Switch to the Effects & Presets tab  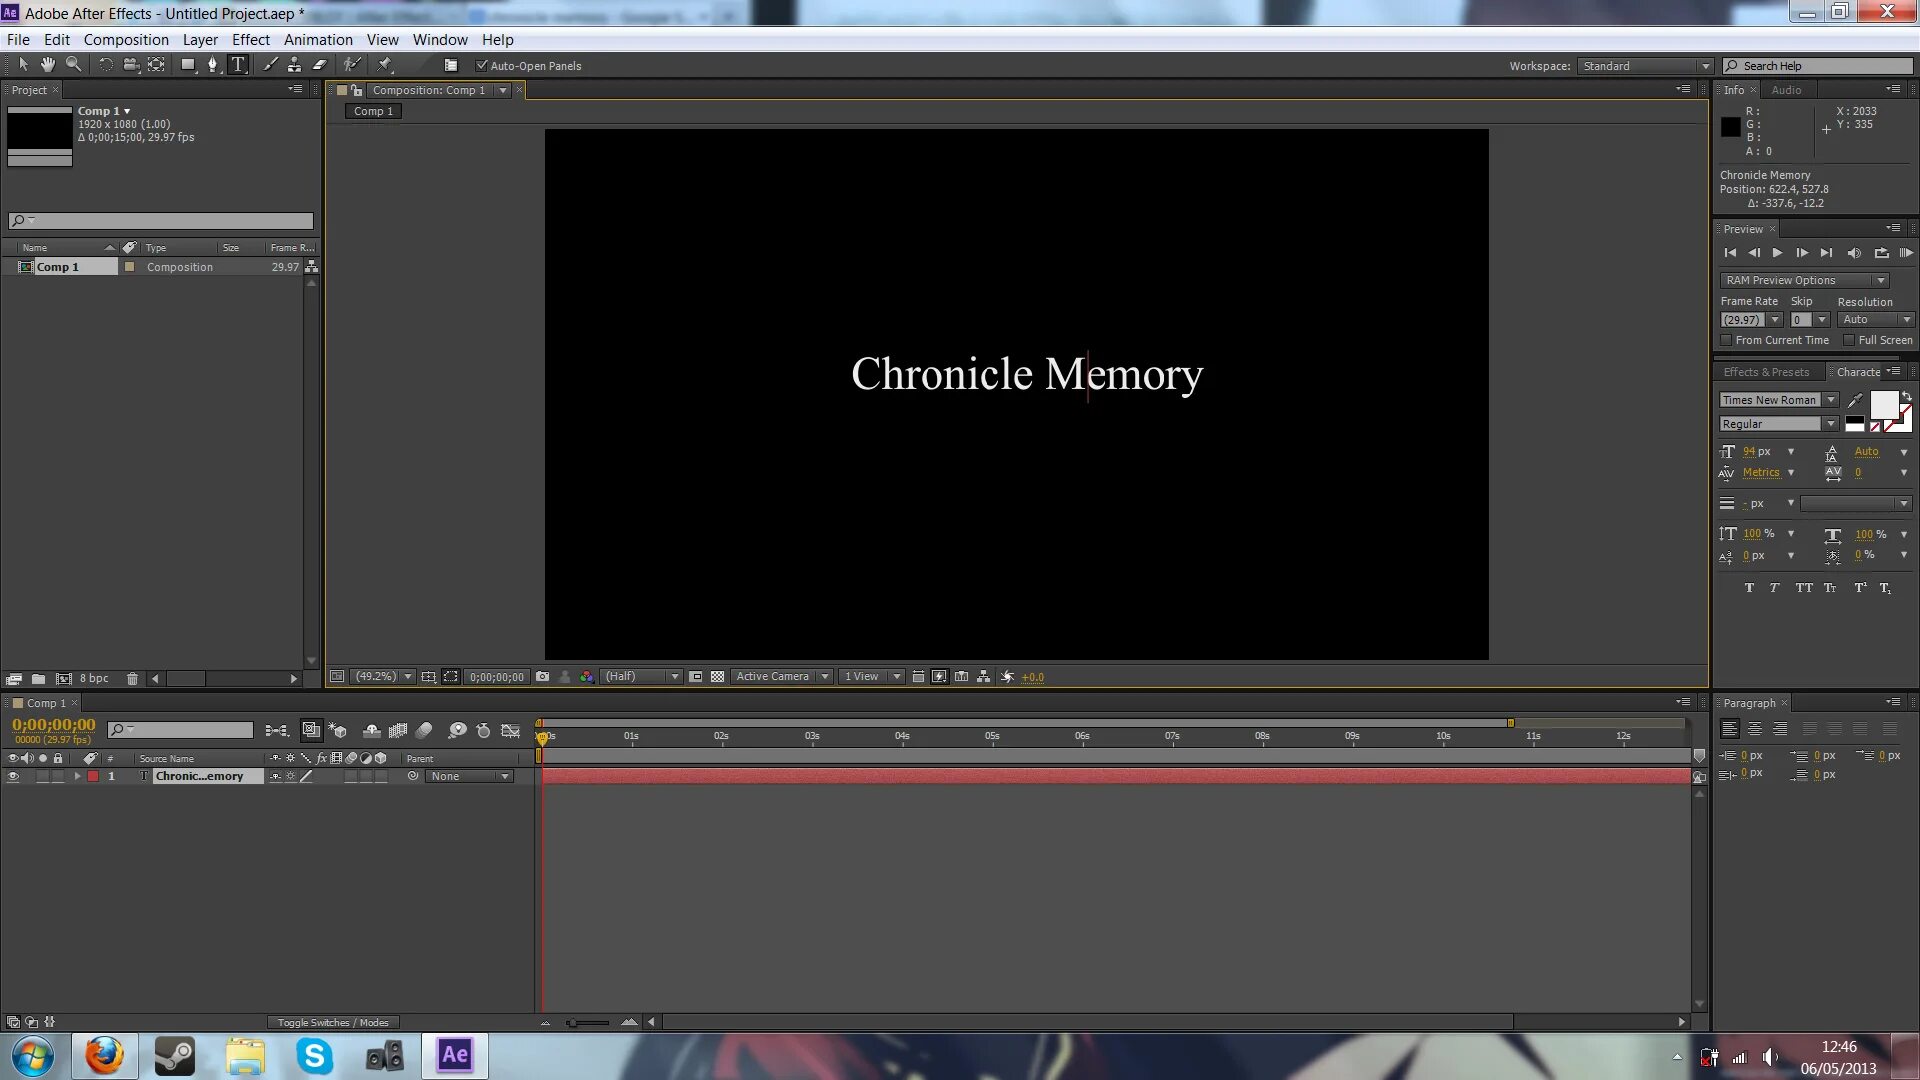(1765, 372)
